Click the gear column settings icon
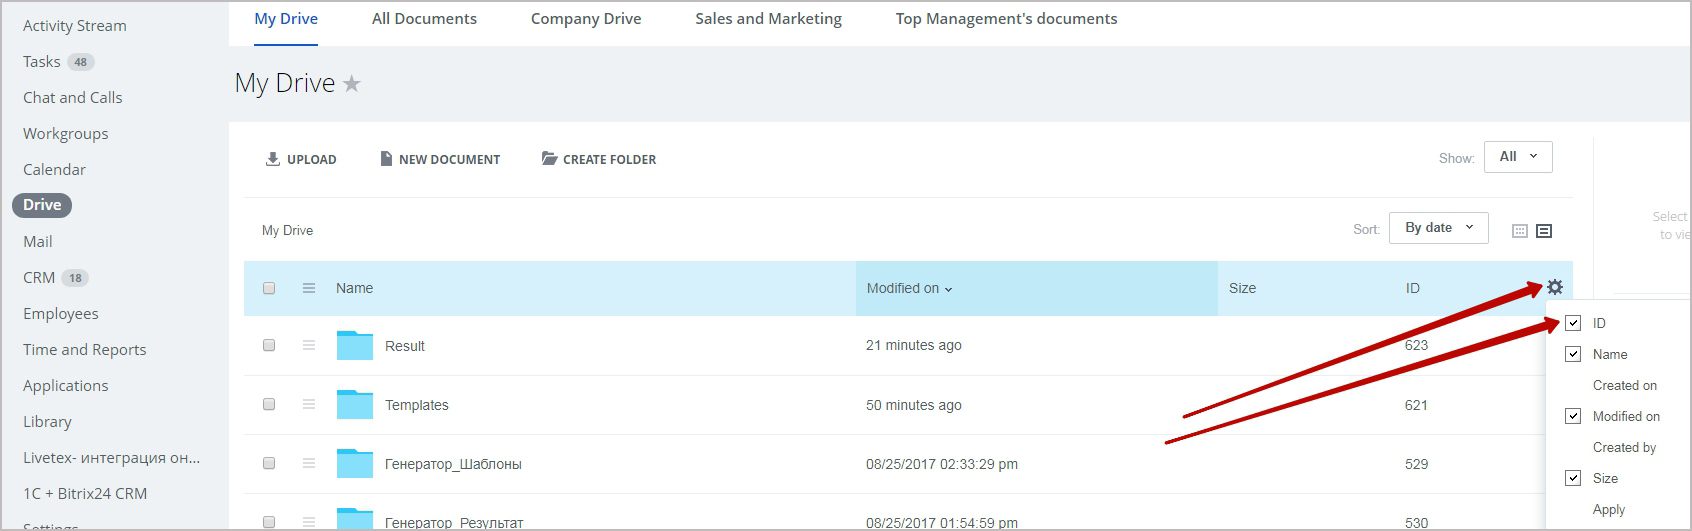Image resolution: width=1692 pixels, height=531 pixels. click(1554, 288)
